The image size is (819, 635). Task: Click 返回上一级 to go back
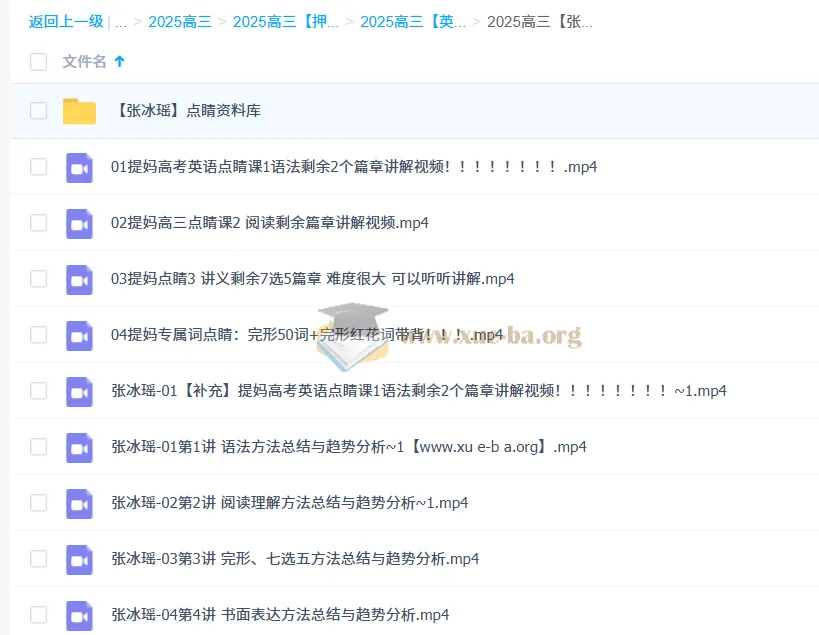tap(65, 22)
